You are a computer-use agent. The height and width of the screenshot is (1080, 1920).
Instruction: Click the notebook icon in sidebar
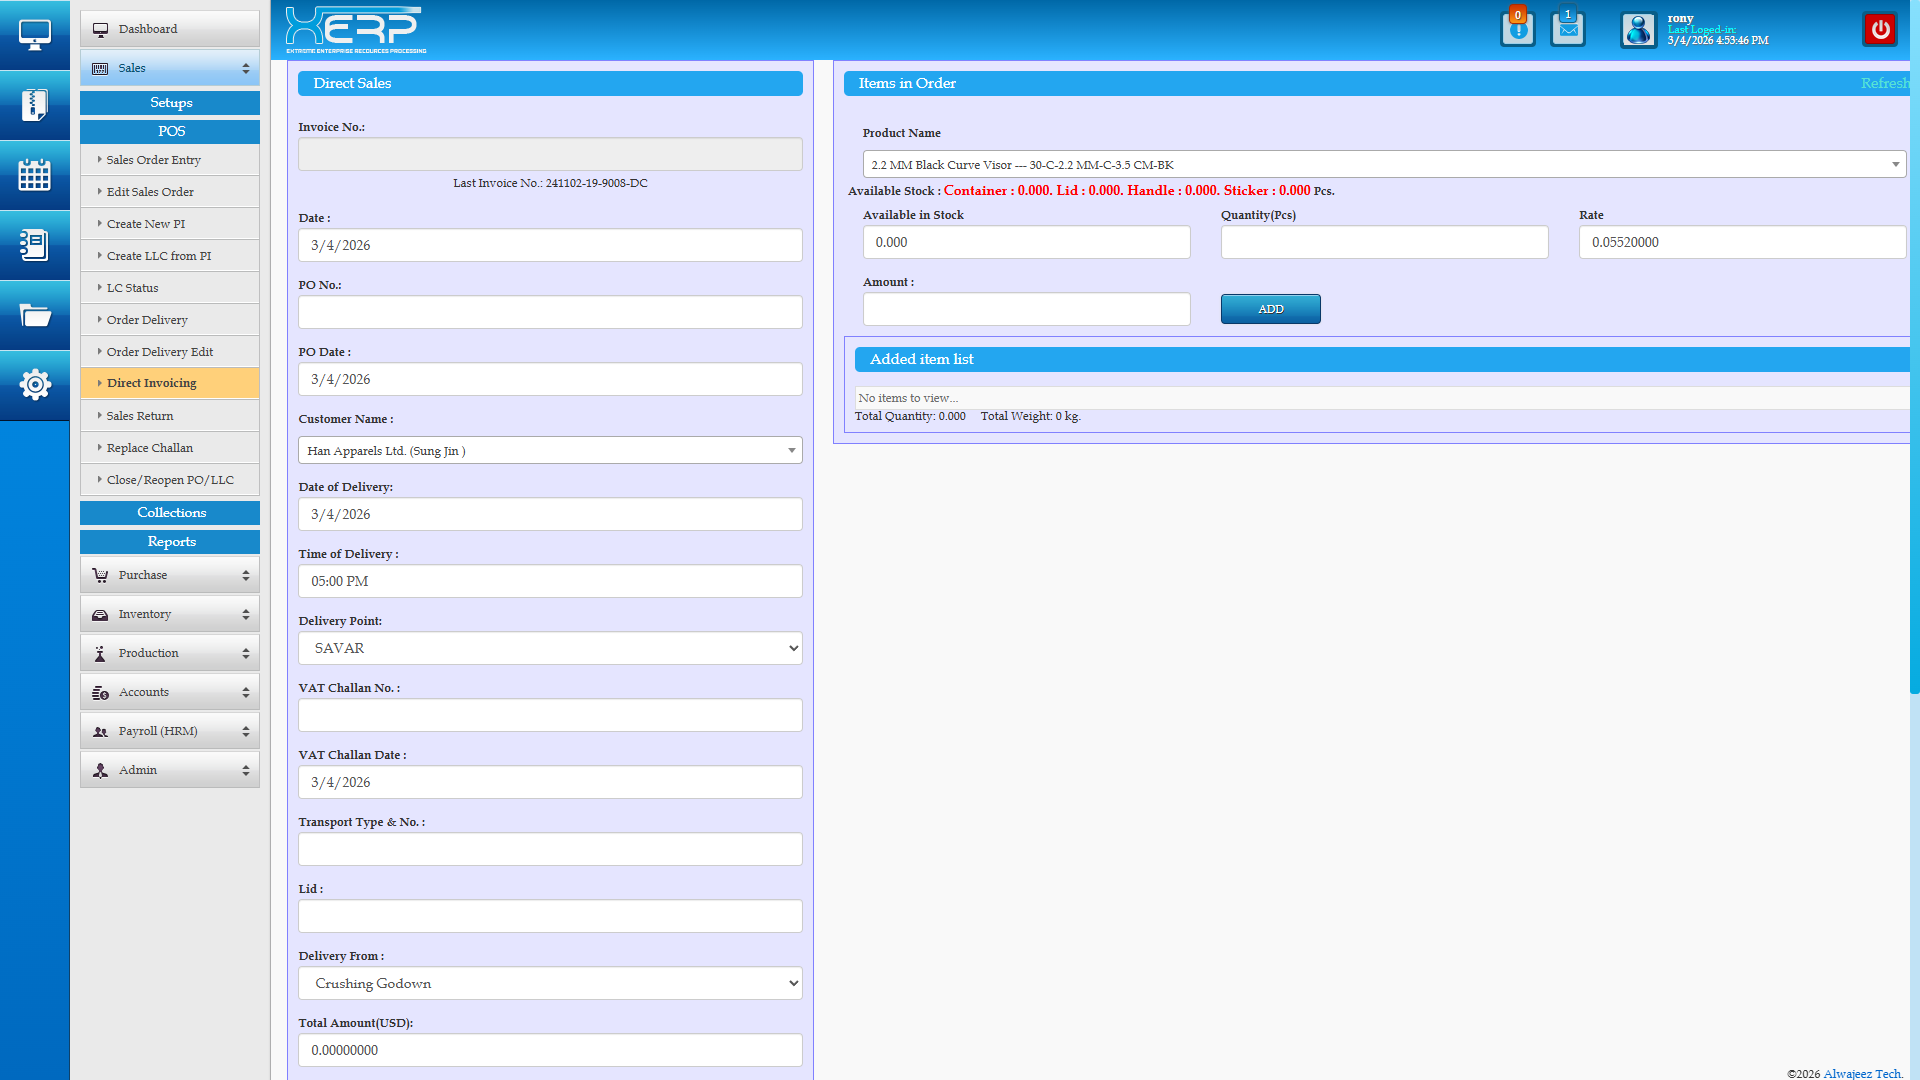pyautogui.click(x=34, y=245)
